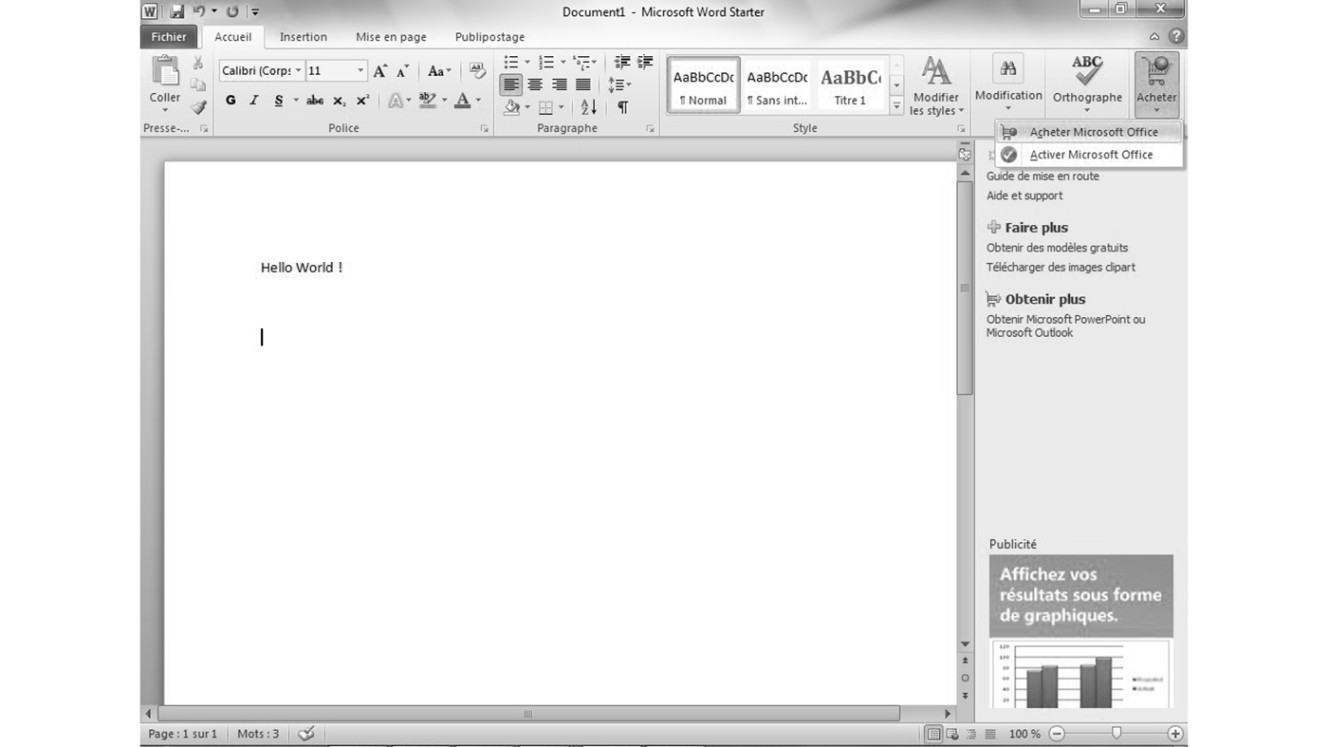Image resolution: width=1328 pixels, height=747 pixels.
Task: Click the Obtenir Microsoft PowerPoint ou Outlook link
Action: click(x=1066, y=326)
